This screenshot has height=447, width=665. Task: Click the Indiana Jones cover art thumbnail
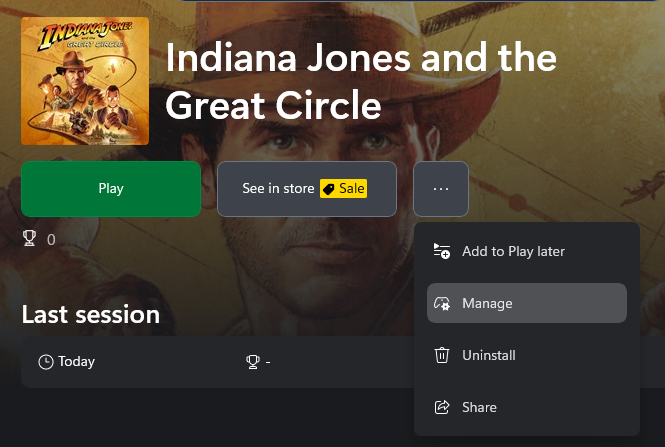click(85, 80)
